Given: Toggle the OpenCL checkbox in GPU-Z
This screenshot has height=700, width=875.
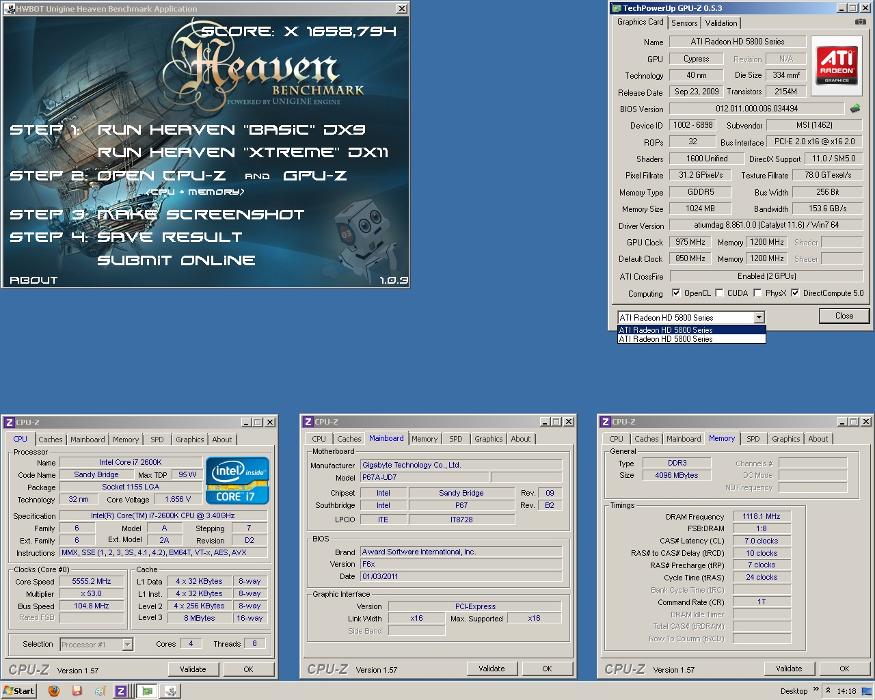Looking at the screenshot, I should click(676, 293).
